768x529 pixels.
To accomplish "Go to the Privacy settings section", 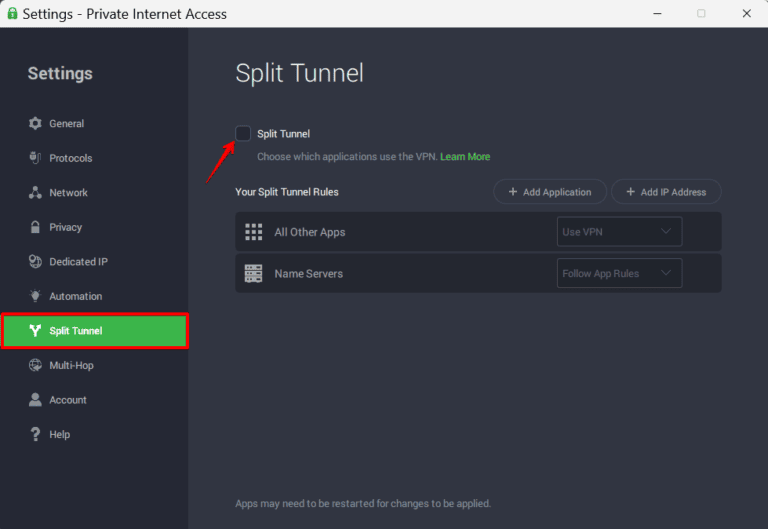I will coord(65,227).
